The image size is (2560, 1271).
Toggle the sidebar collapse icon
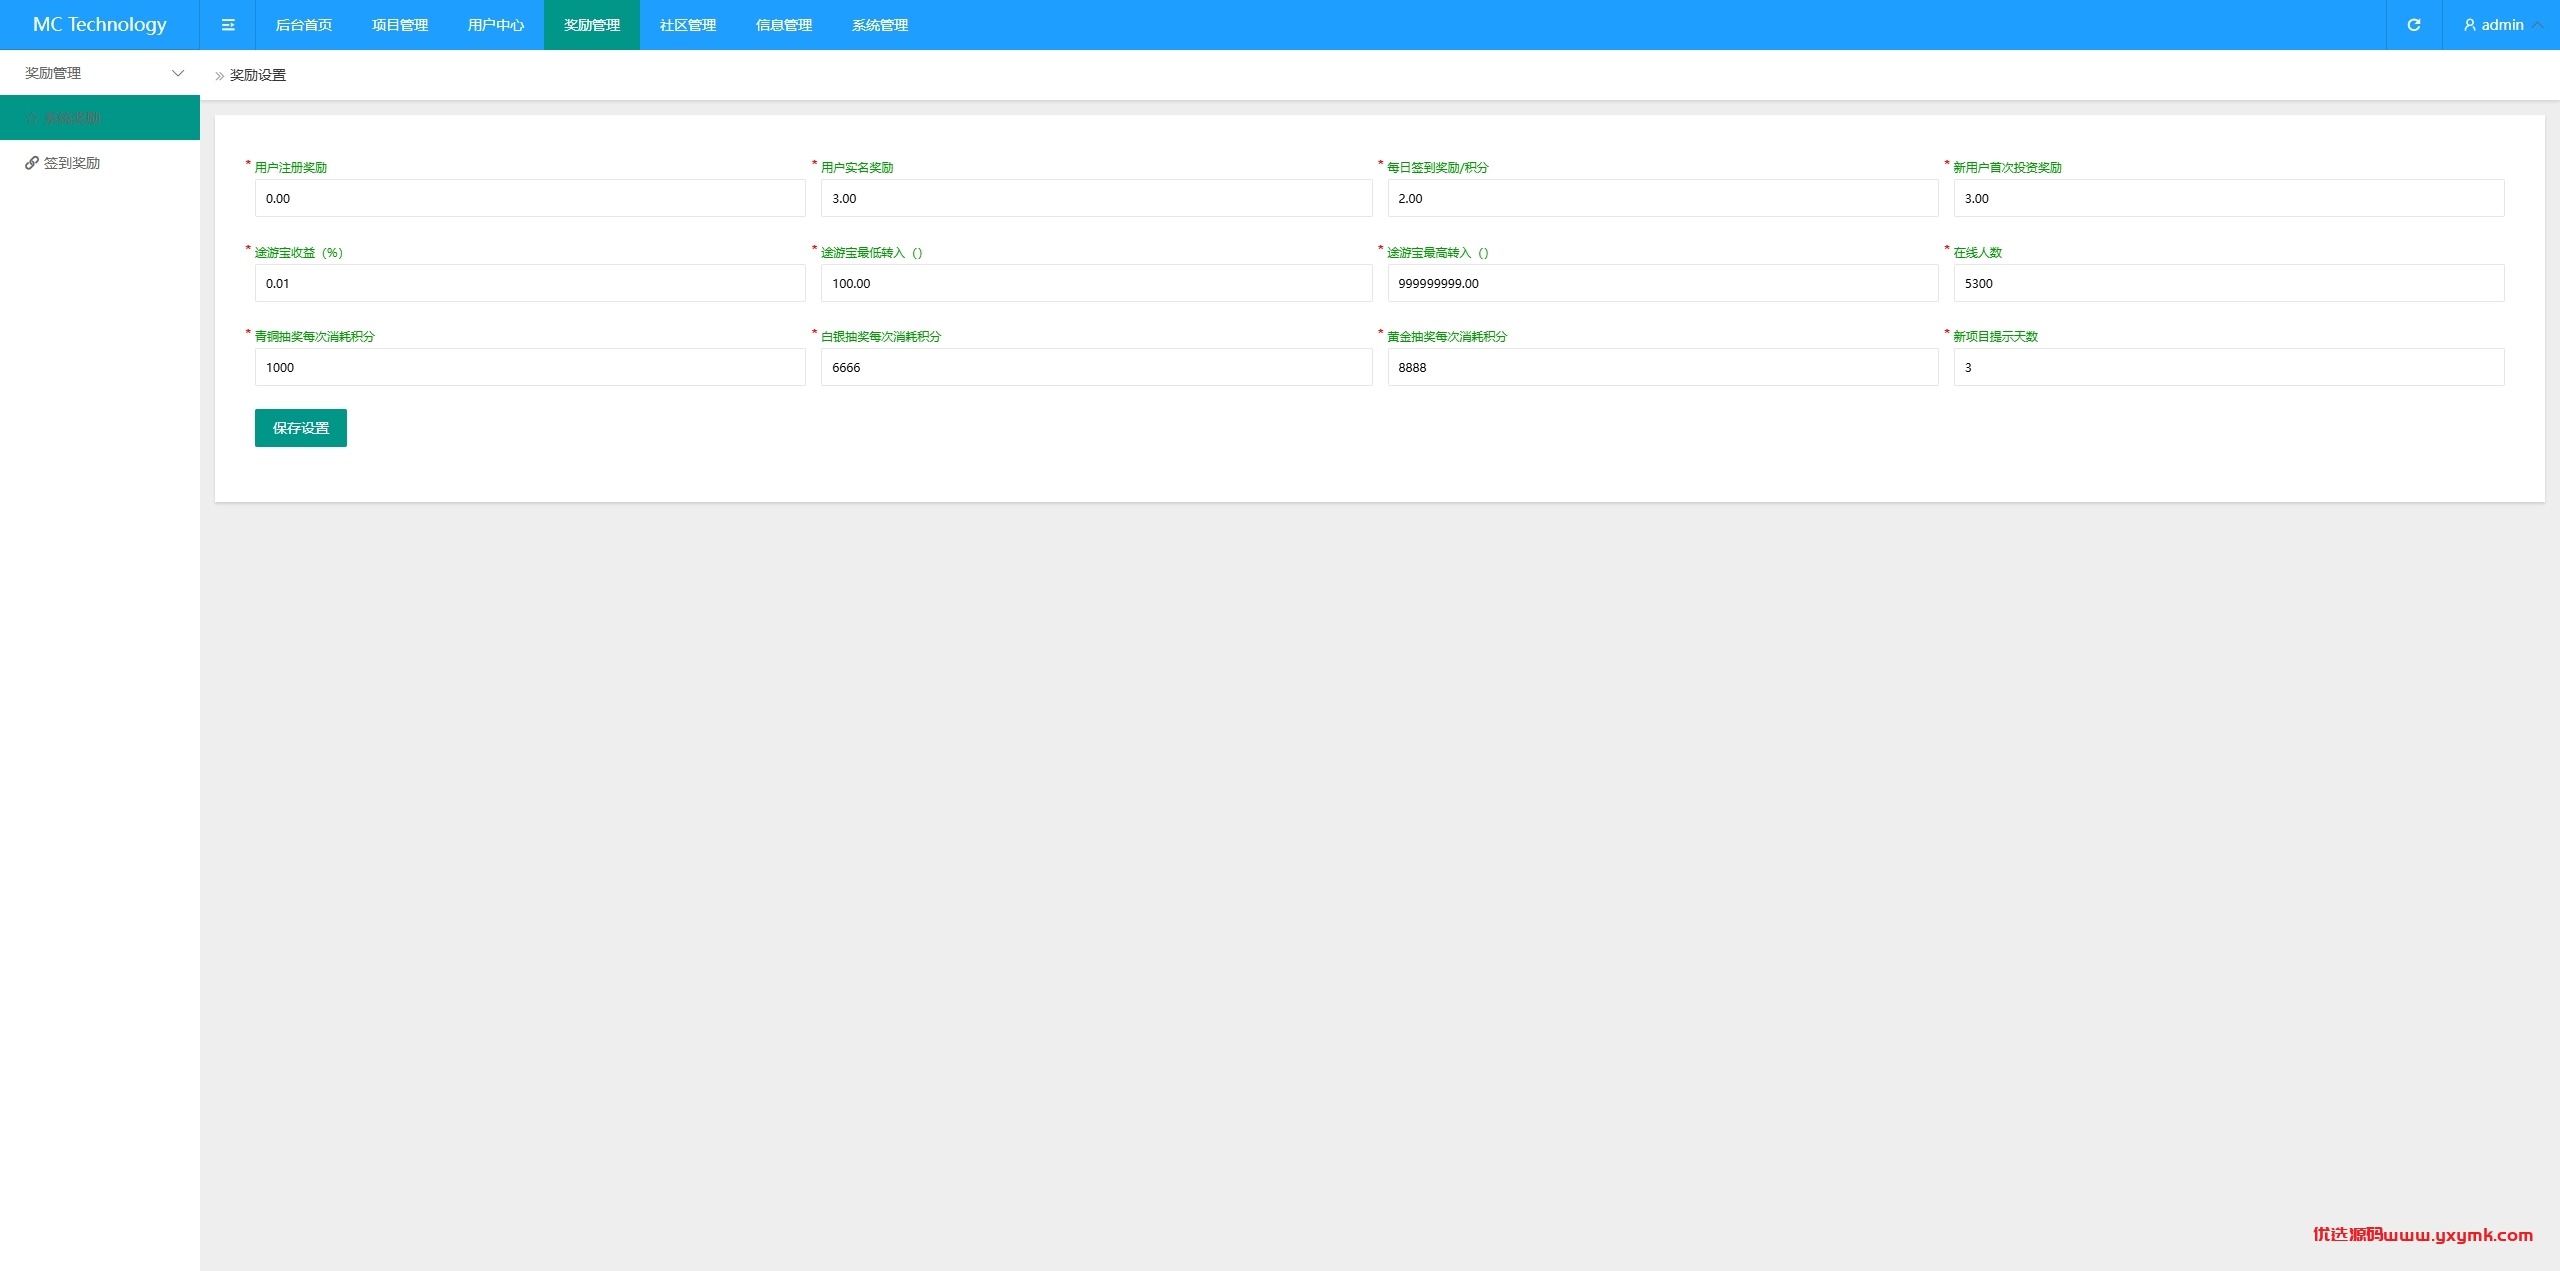(x=228, y=25)
